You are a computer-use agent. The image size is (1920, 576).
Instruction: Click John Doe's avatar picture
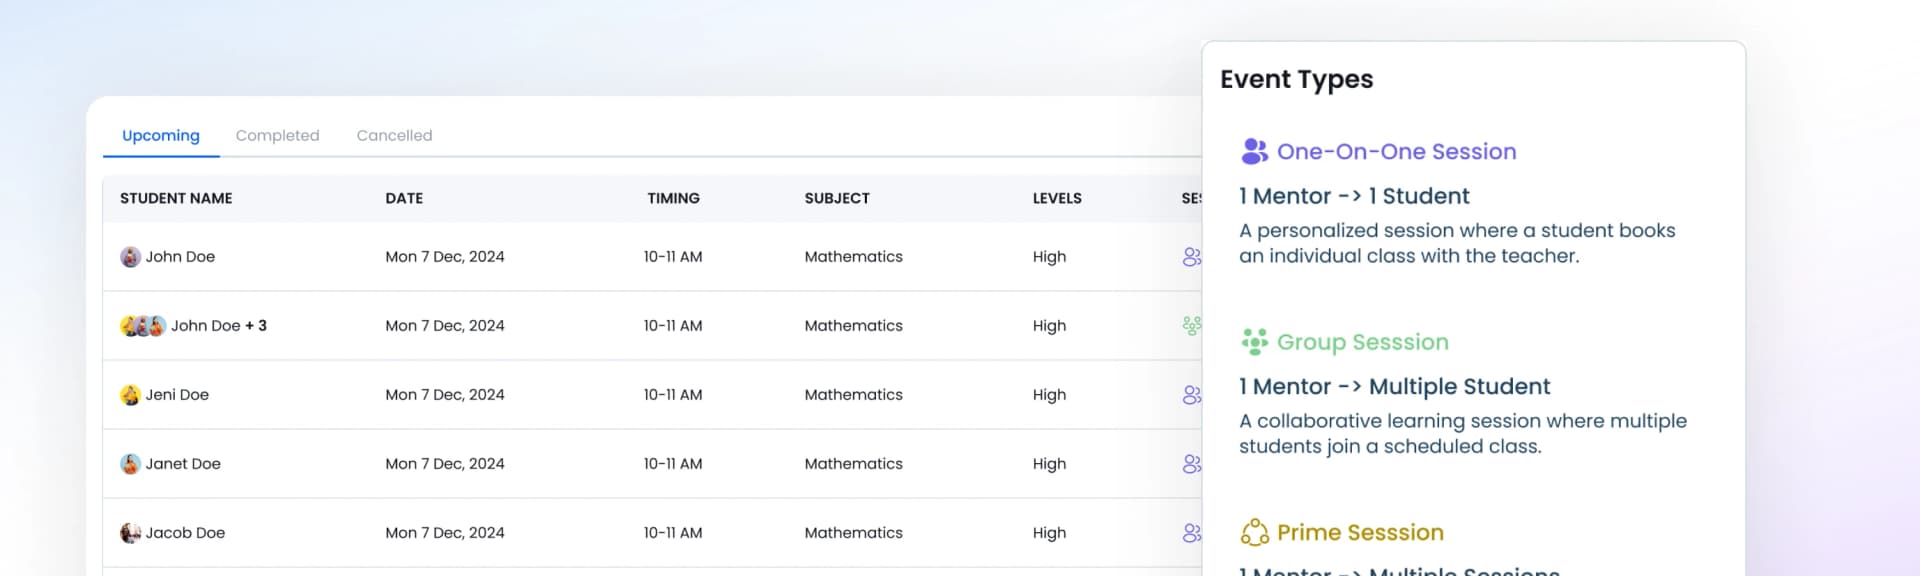pyautogui.click(x=131, y=257)
